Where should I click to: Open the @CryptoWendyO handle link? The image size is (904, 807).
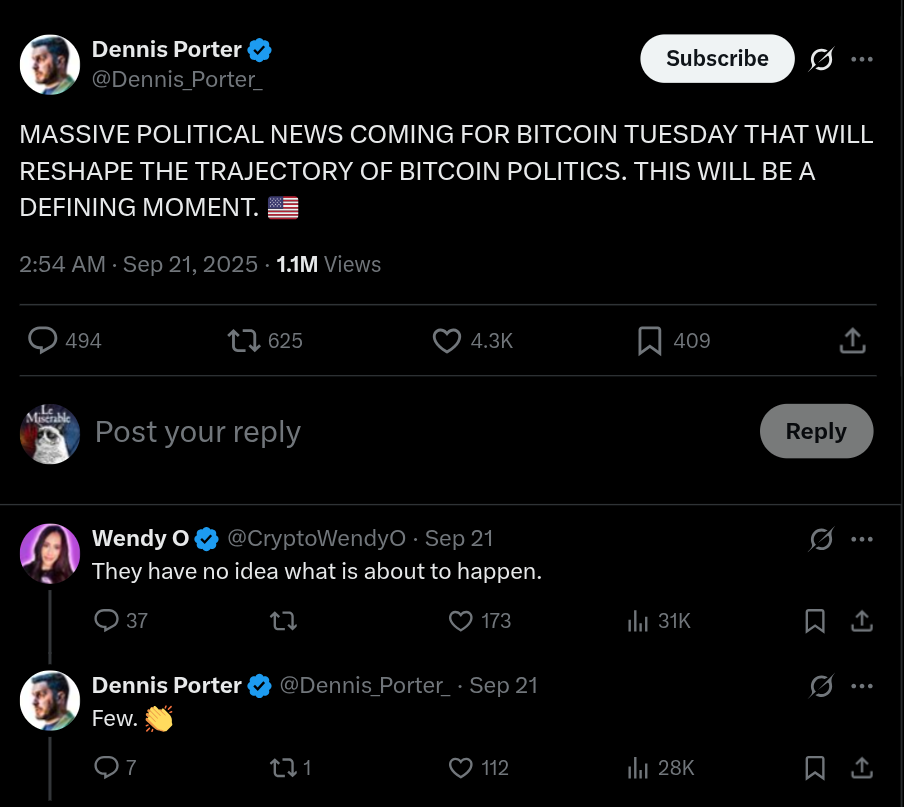[x=316, y=538]
